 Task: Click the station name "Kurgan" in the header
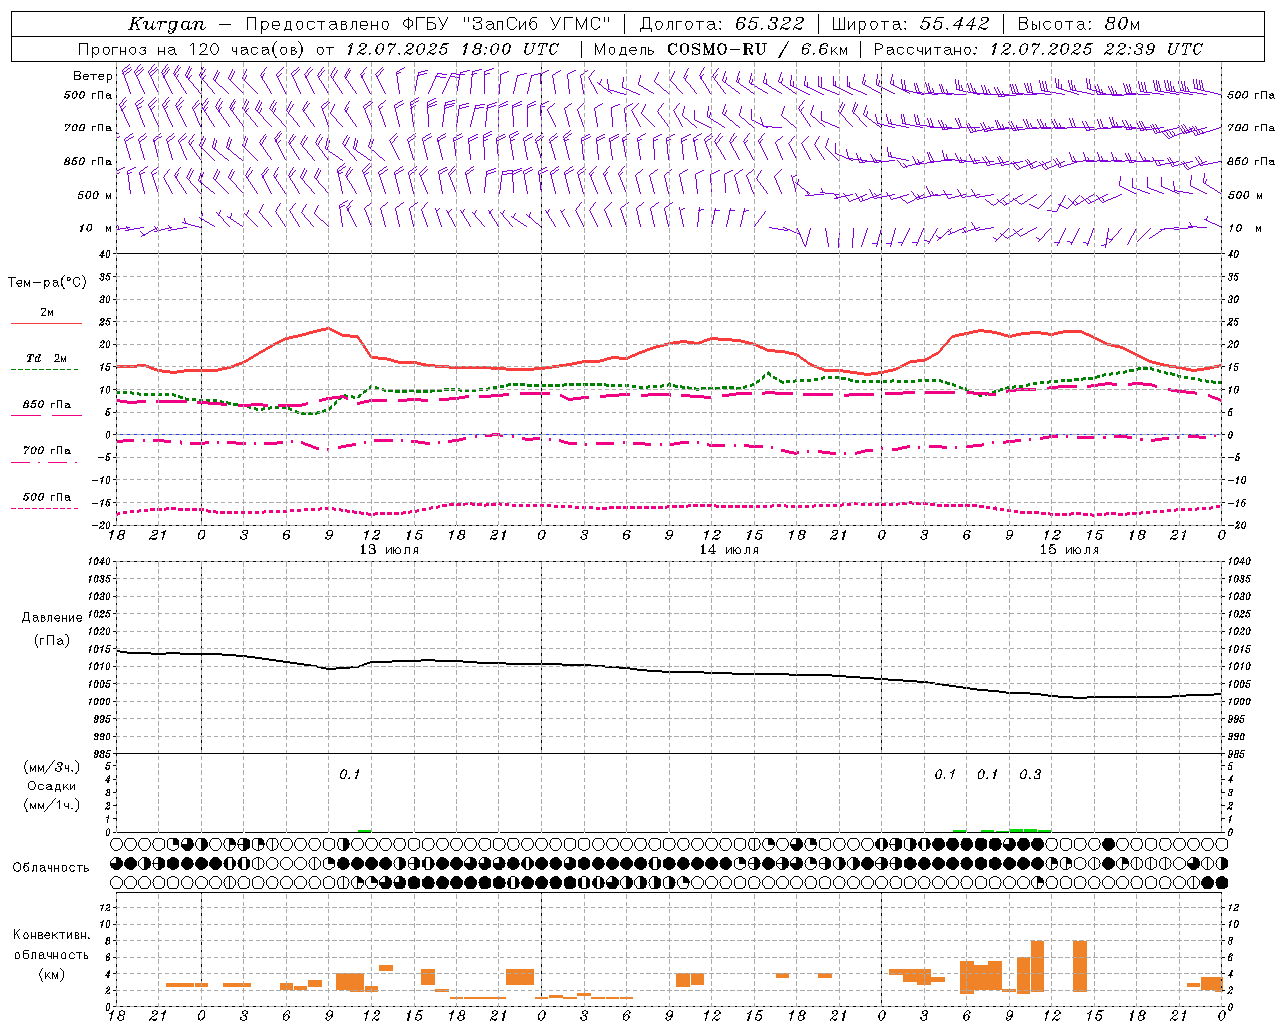tap(167, 24)
